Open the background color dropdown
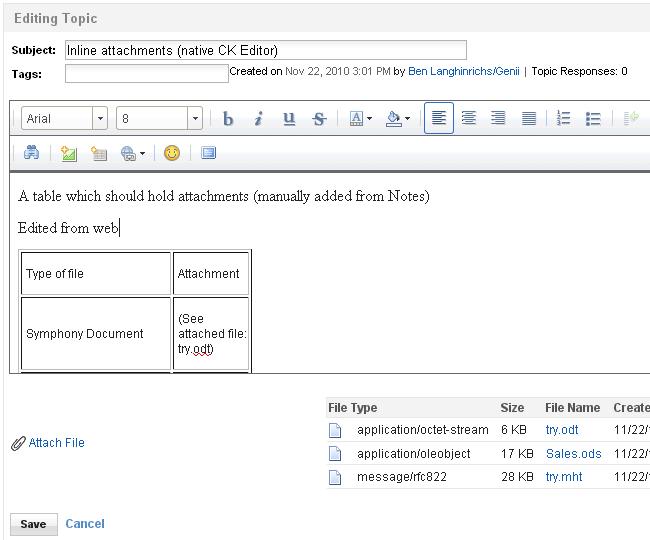This screenshot has width=650, height=540. pos(397,119)
